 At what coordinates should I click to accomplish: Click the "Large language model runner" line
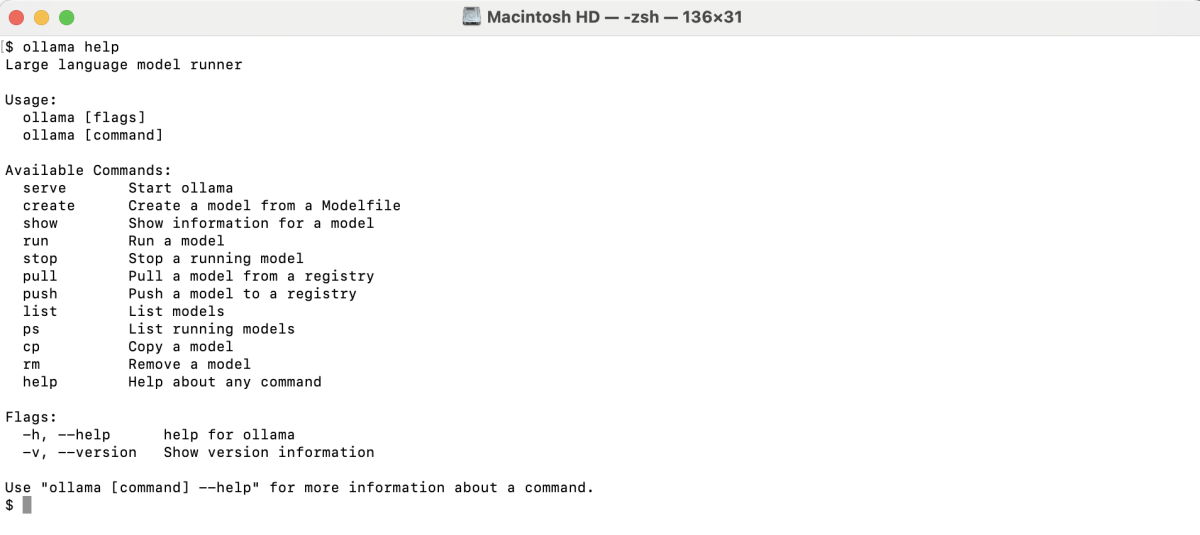(124, 65)
